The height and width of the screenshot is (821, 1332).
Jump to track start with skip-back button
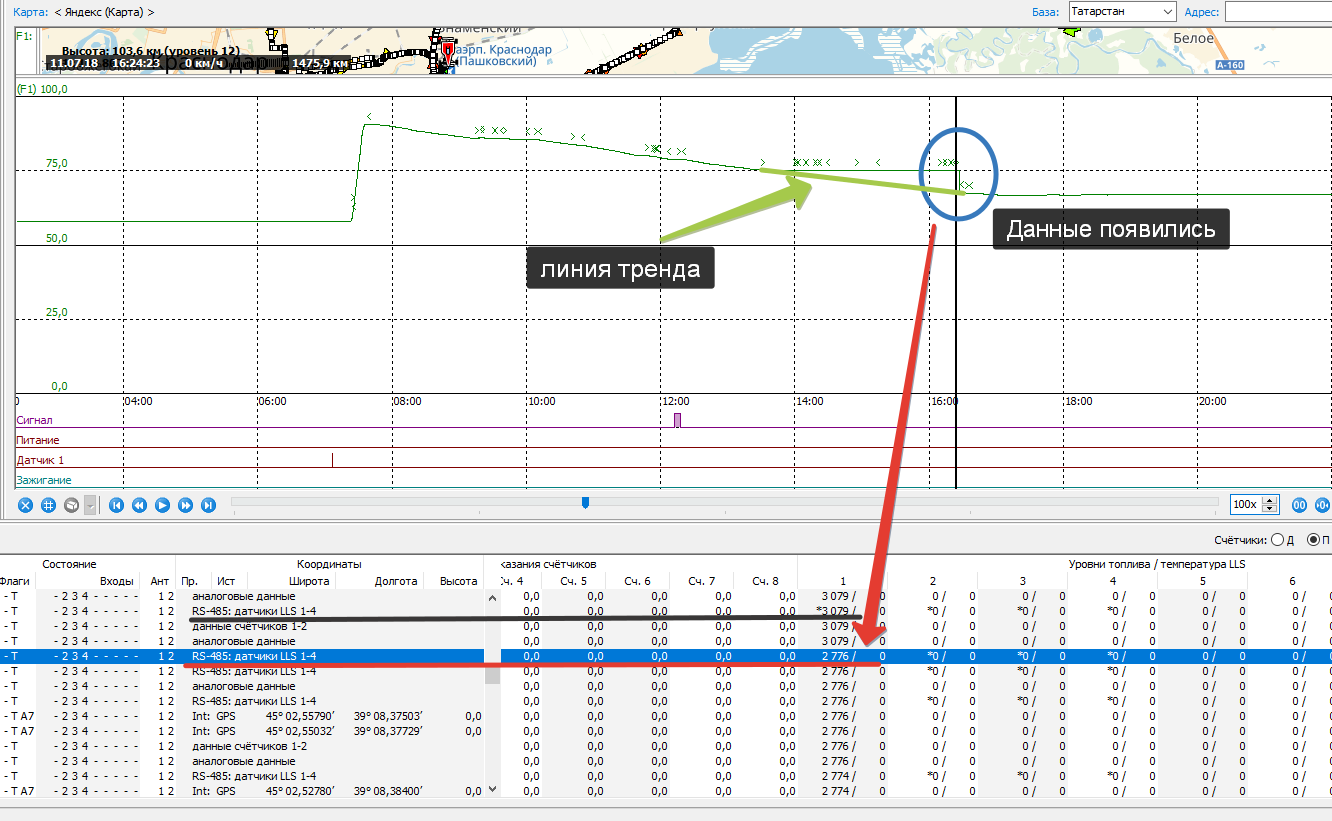117,506
